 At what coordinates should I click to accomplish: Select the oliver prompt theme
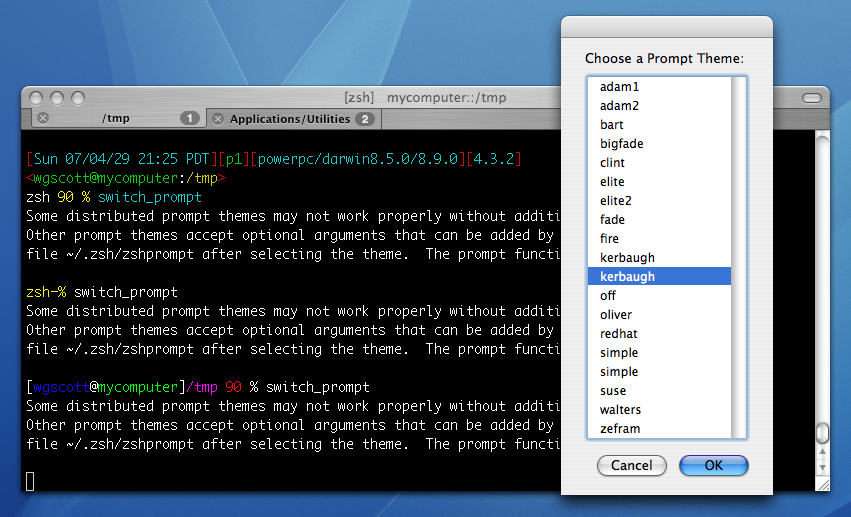[x=659, y=315]
